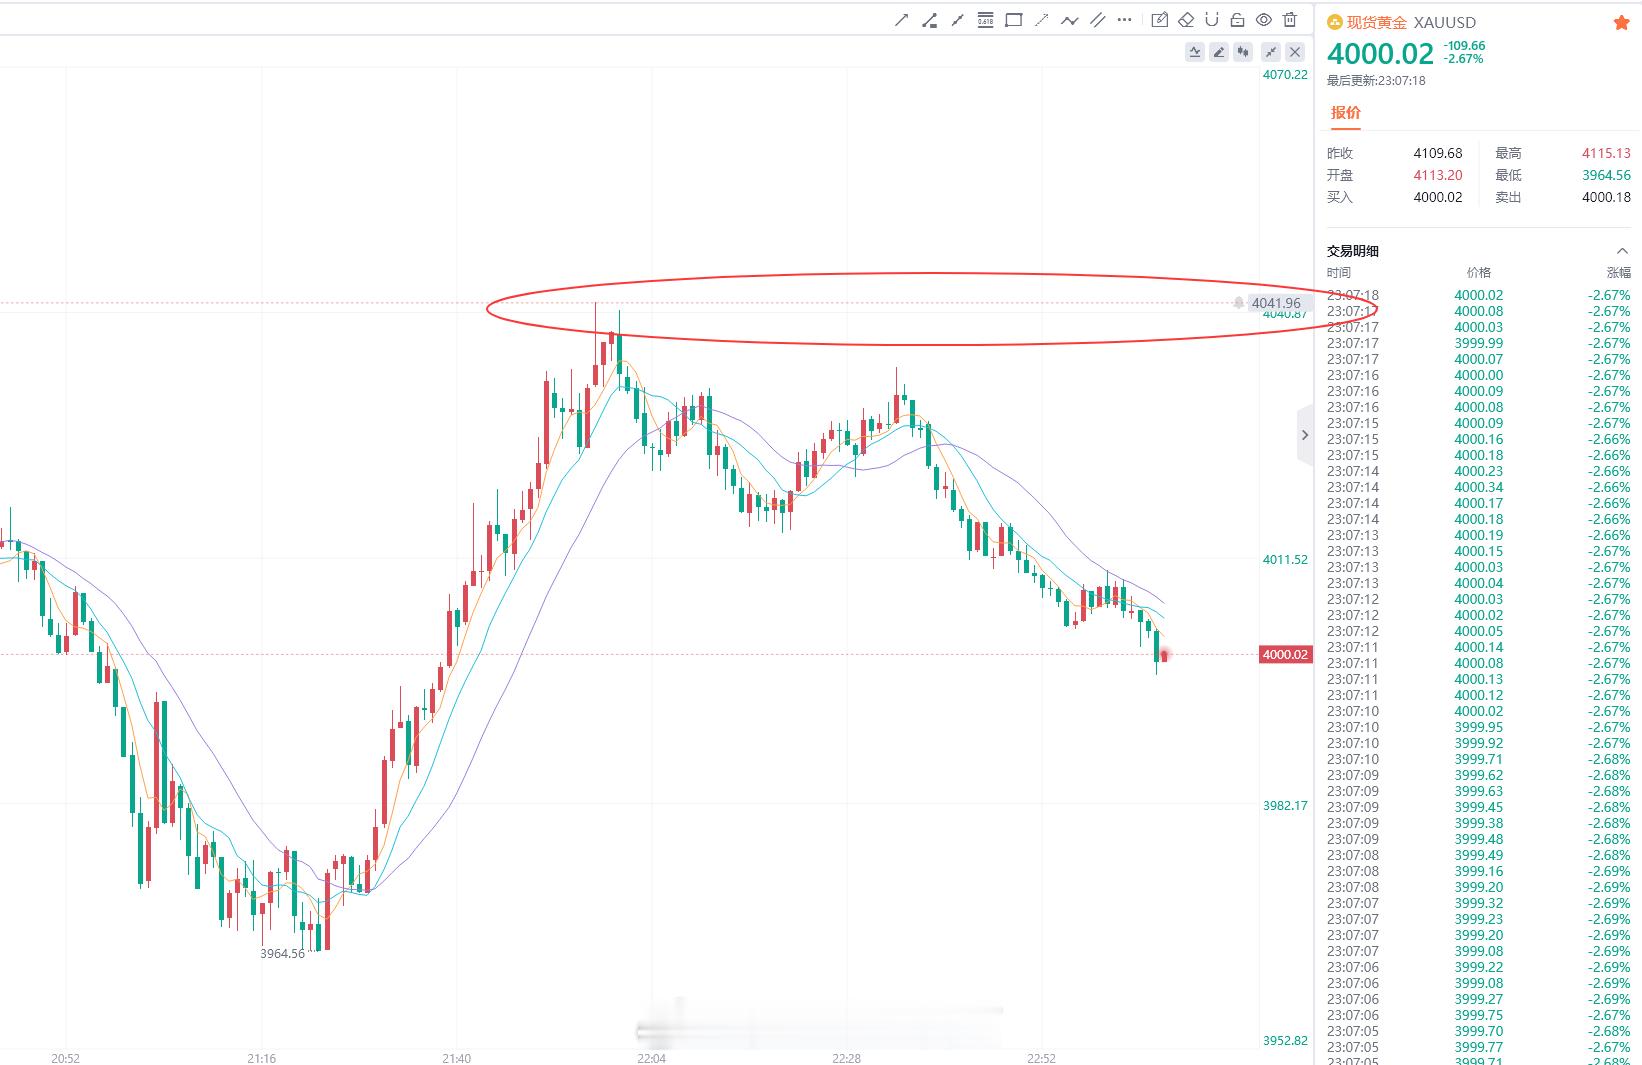Select the parallel channel lines tool
Viewport: 1642px width, 1065px height.
(1097, 20)
